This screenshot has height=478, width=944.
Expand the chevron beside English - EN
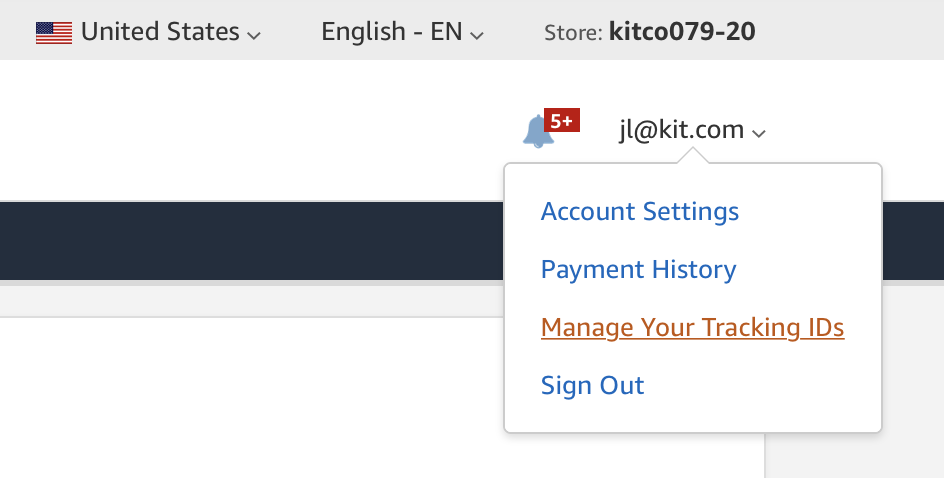pyautogui.click(x=477, y=35)
